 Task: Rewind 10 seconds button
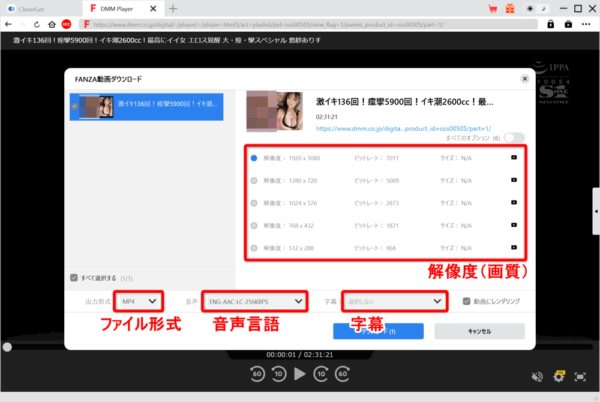click(x=279, y=374)
